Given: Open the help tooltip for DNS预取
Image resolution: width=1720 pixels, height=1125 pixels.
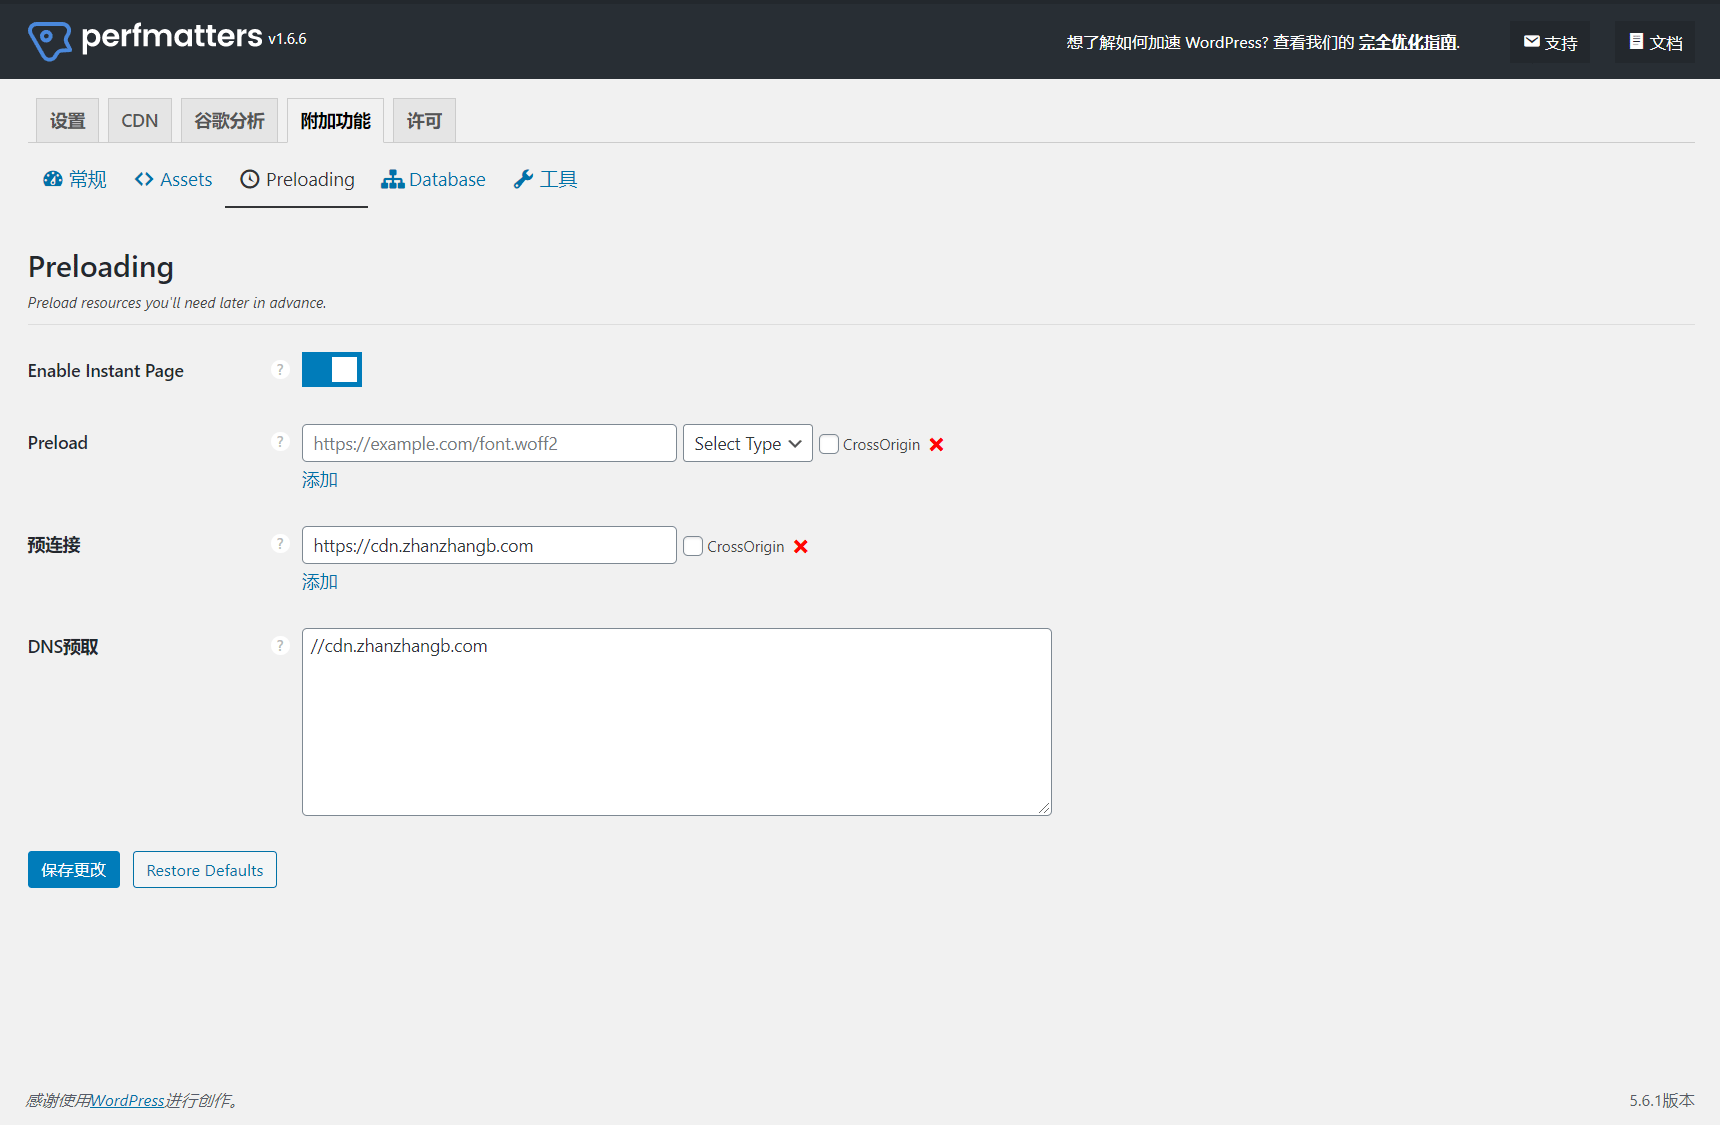Looking at the screenshot, I should [280, 646].
